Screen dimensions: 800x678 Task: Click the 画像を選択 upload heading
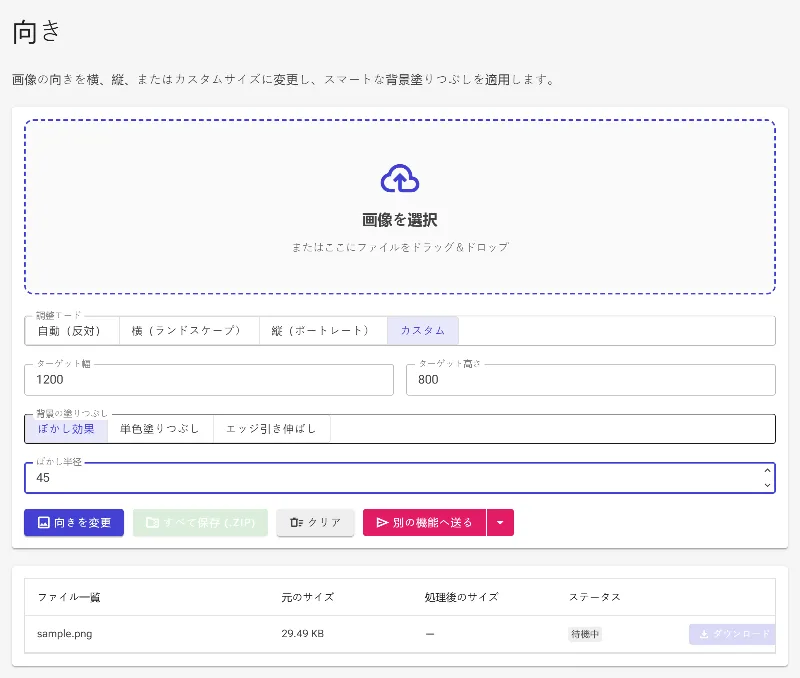[400, 220]
